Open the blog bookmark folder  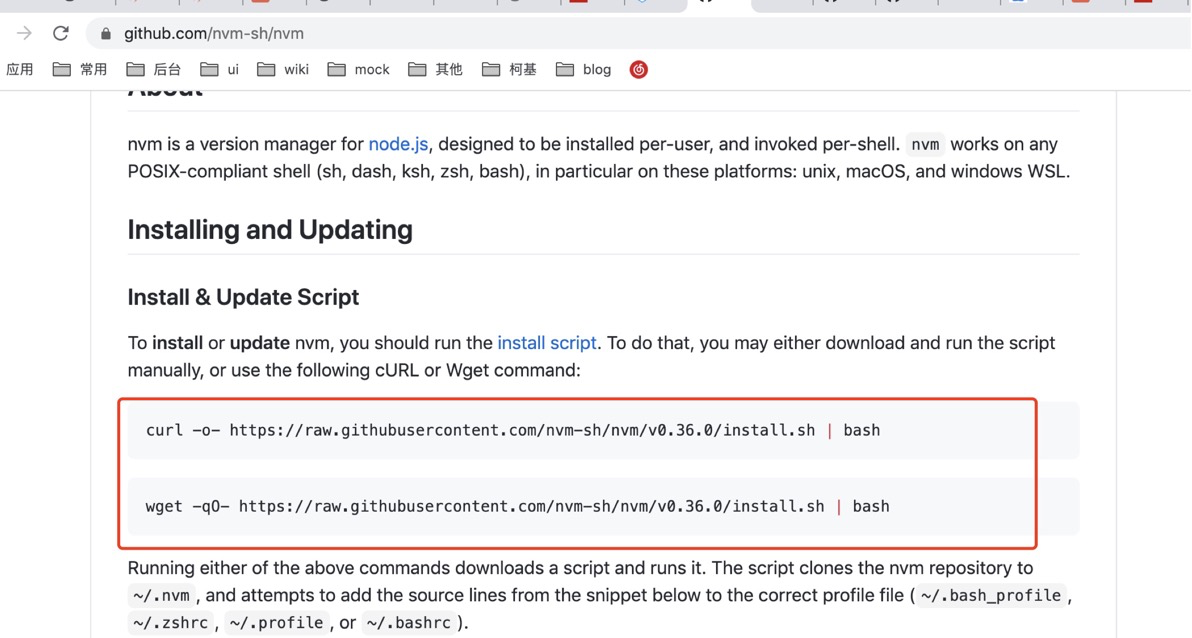coord(584,69)
